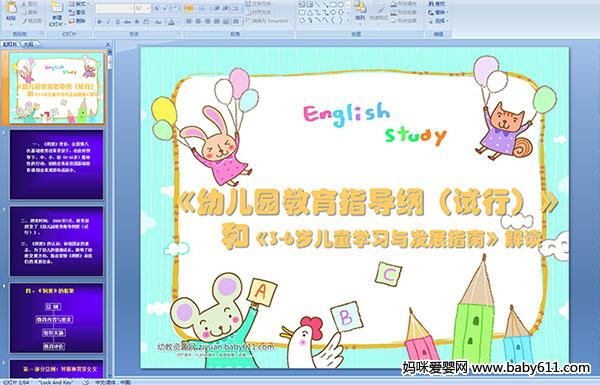Open the font size dropdown
Image resolution: width=600 pixels, height=385 pixels.
tap(142, 8)
